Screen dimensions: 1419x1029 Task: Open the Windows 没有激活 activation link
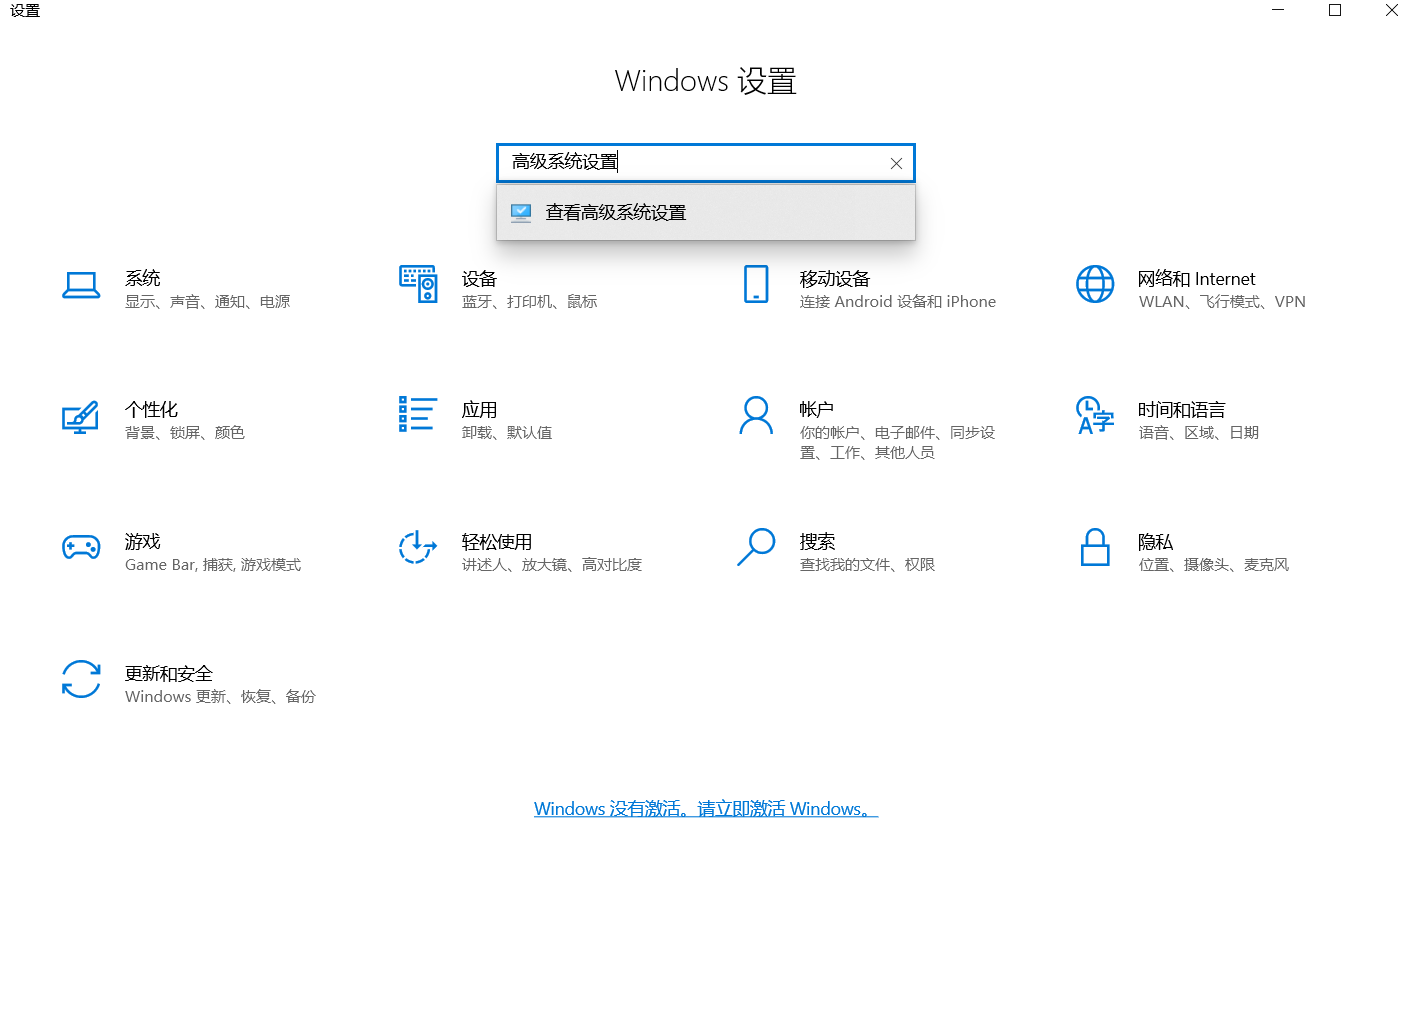(x=706, y=809)
